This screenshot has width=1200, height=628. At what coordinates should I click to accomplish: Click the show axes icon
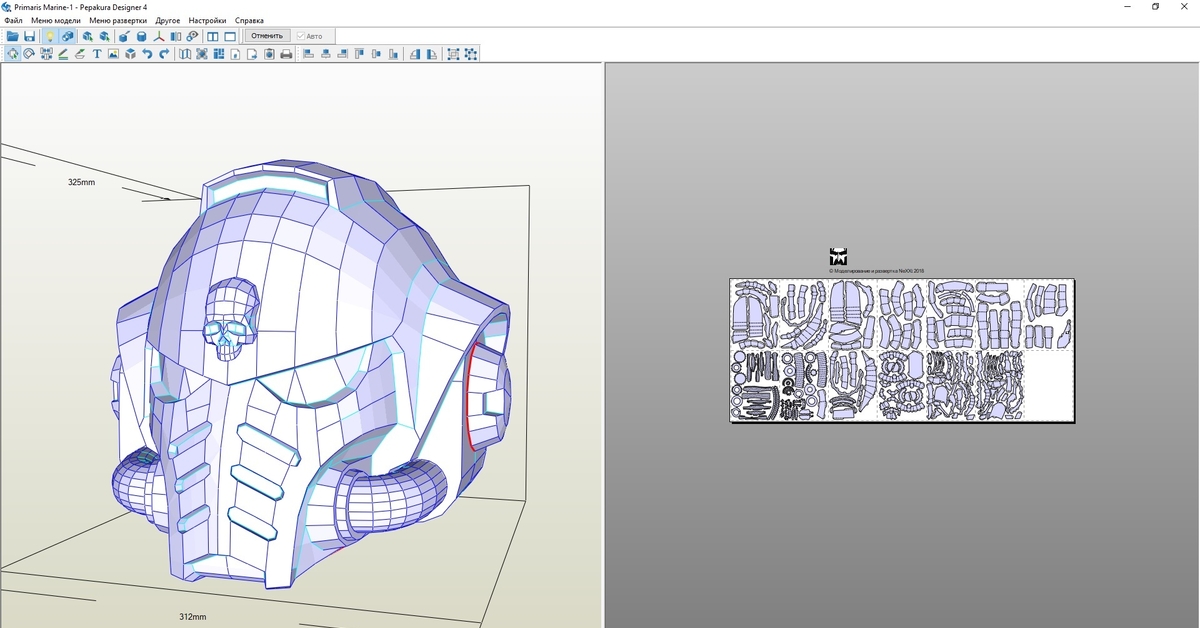click(159, 36)
